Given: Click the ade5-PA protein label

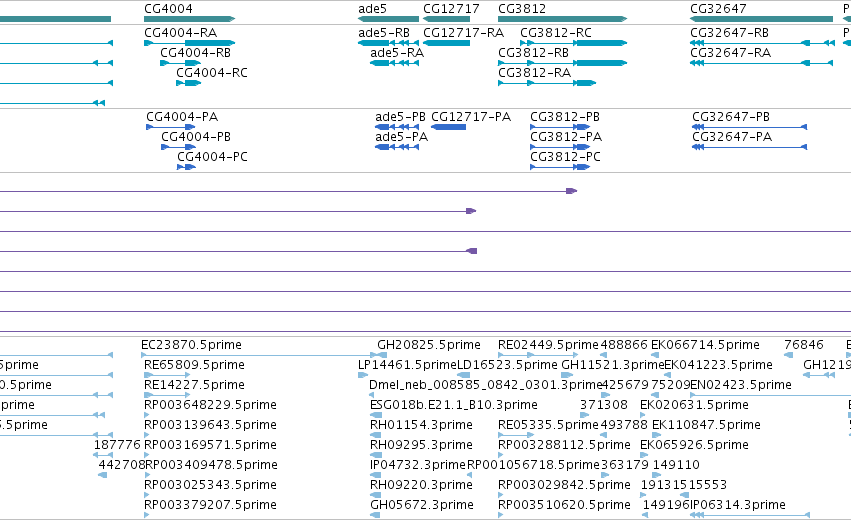Looking at the screenshot, I should (x=402, y=137).
